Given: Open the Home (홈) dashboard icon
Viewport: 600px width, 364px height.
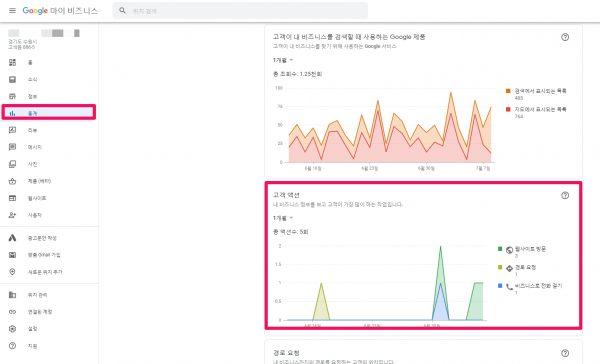Looking at the screenshot, I should pos(12,62).
